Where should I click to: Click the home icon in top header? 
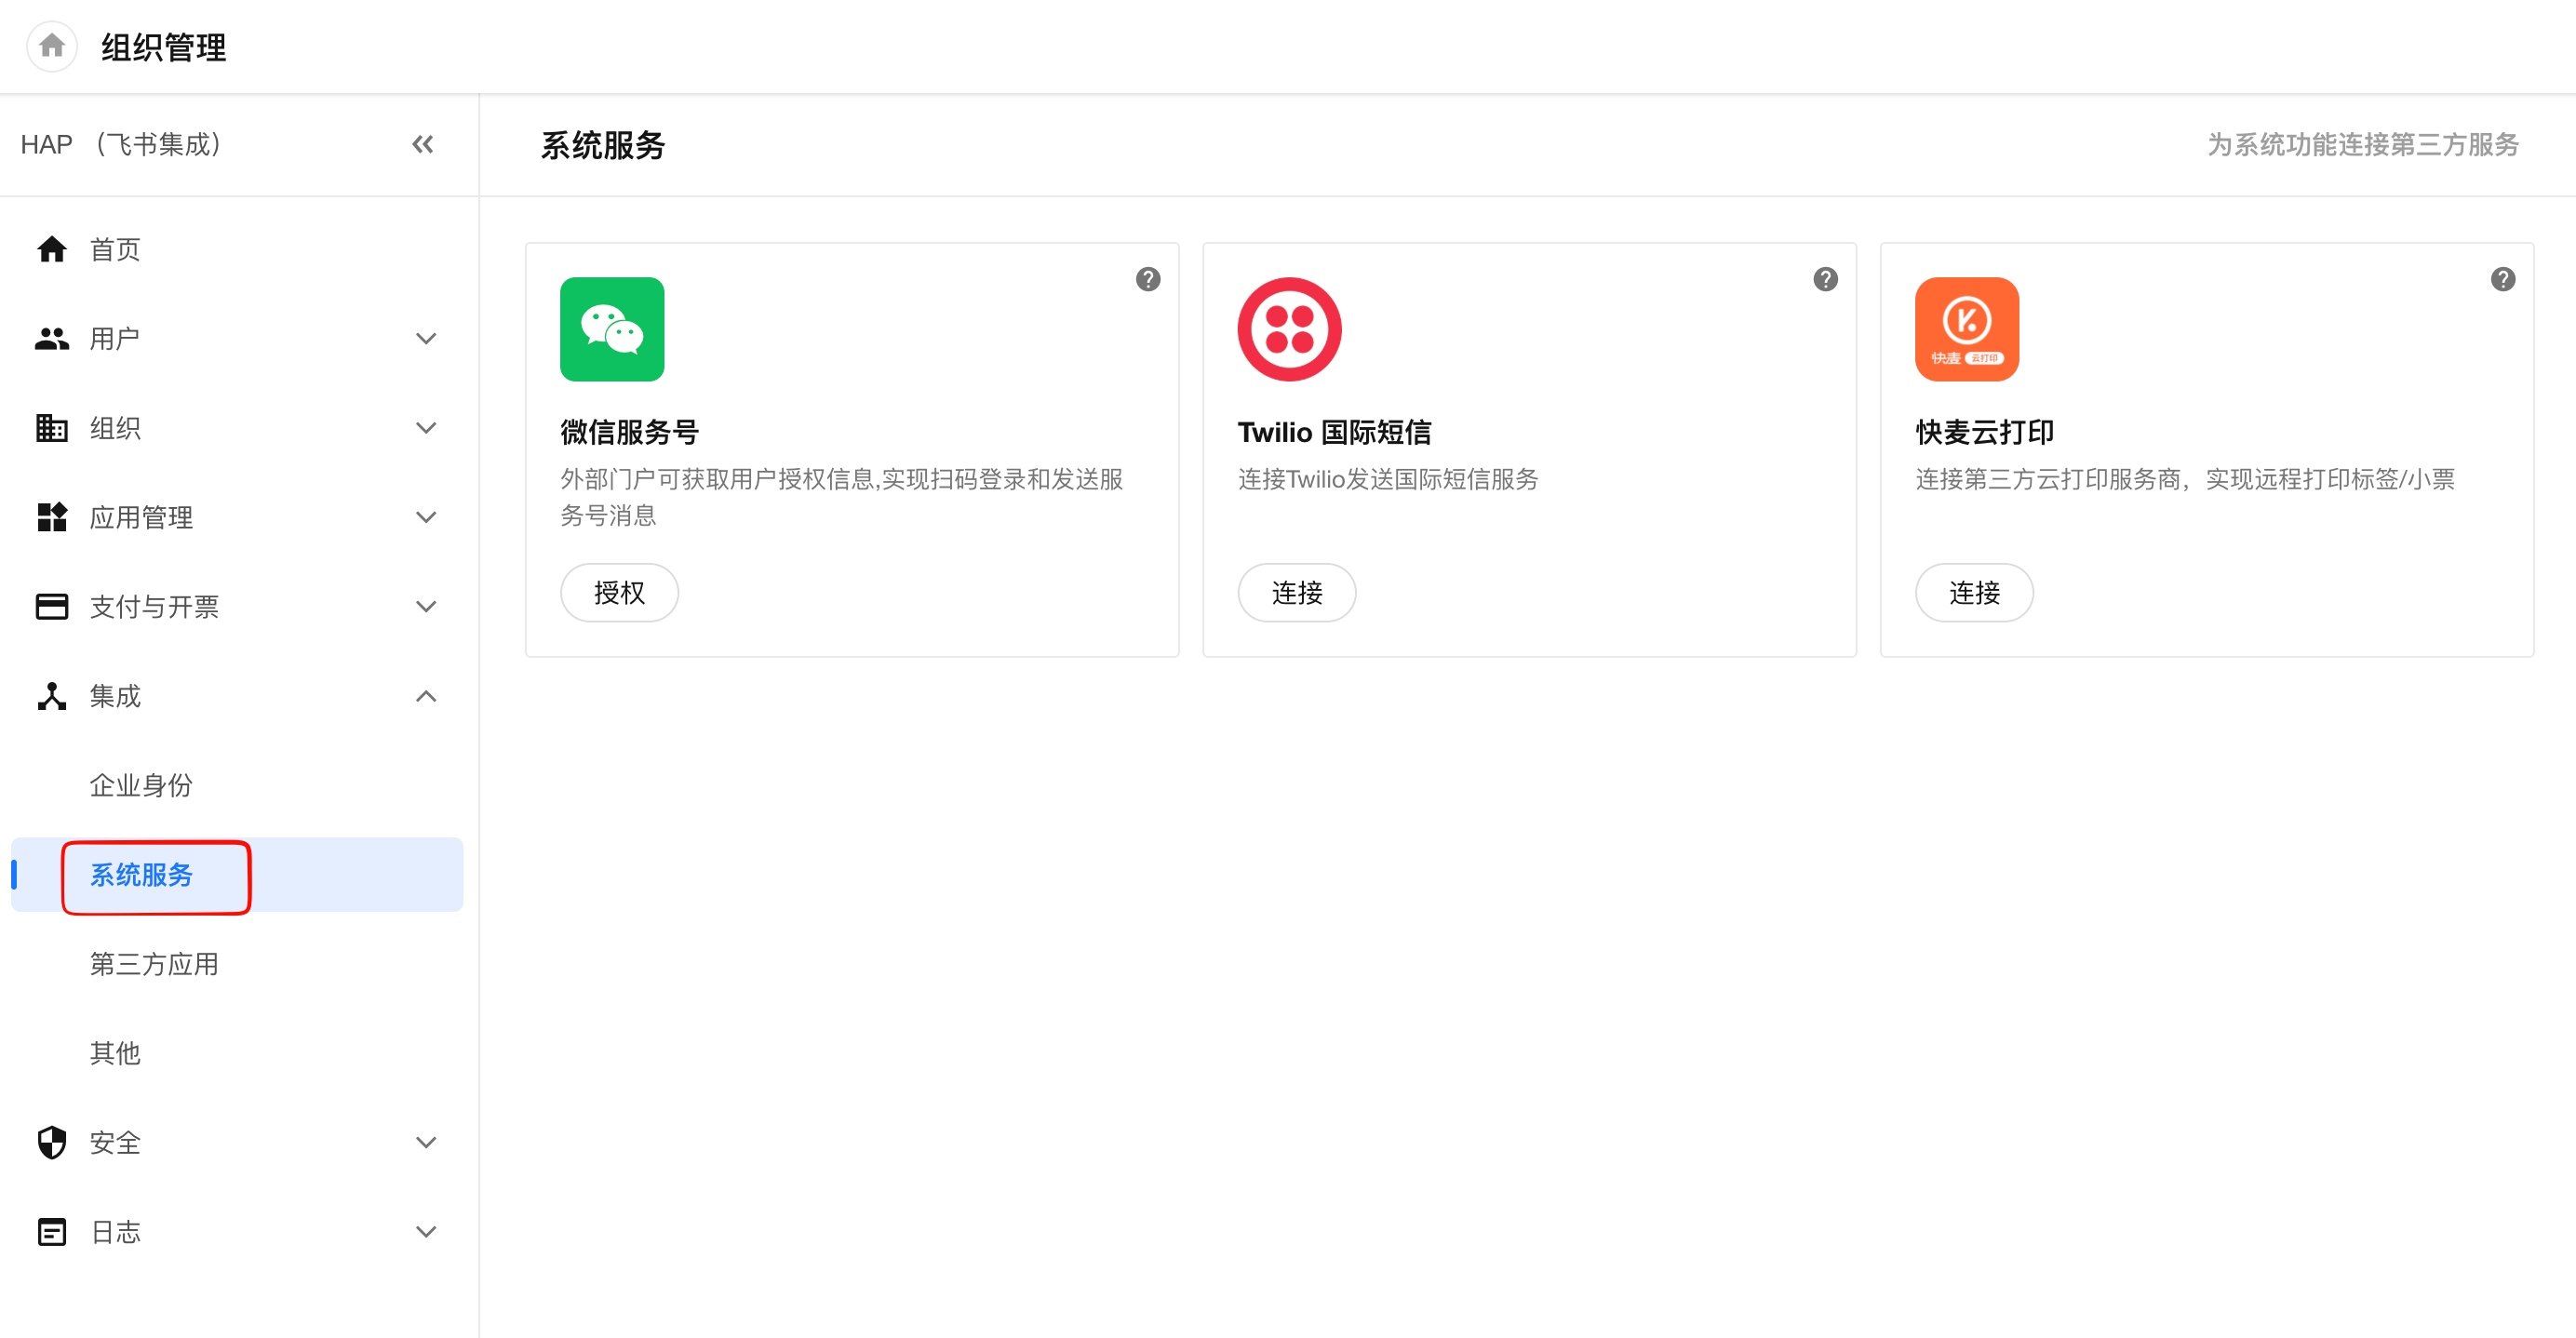[x=52, y=46]
